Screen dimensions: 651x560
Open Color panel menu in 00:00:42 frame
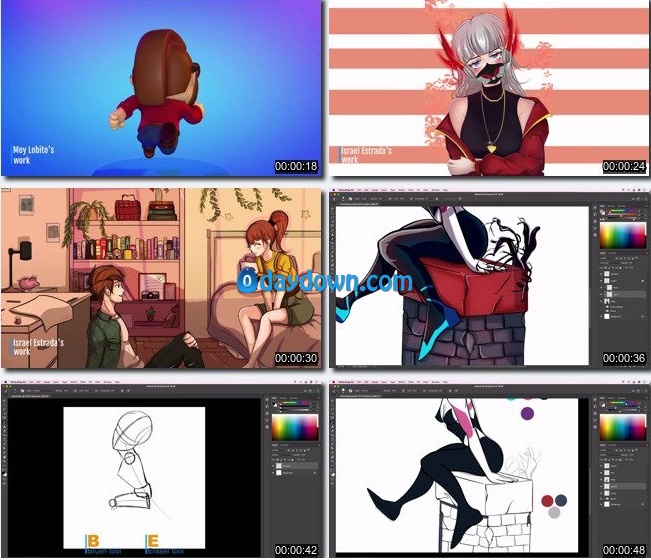pyautogui.click(x=319, y=398)
